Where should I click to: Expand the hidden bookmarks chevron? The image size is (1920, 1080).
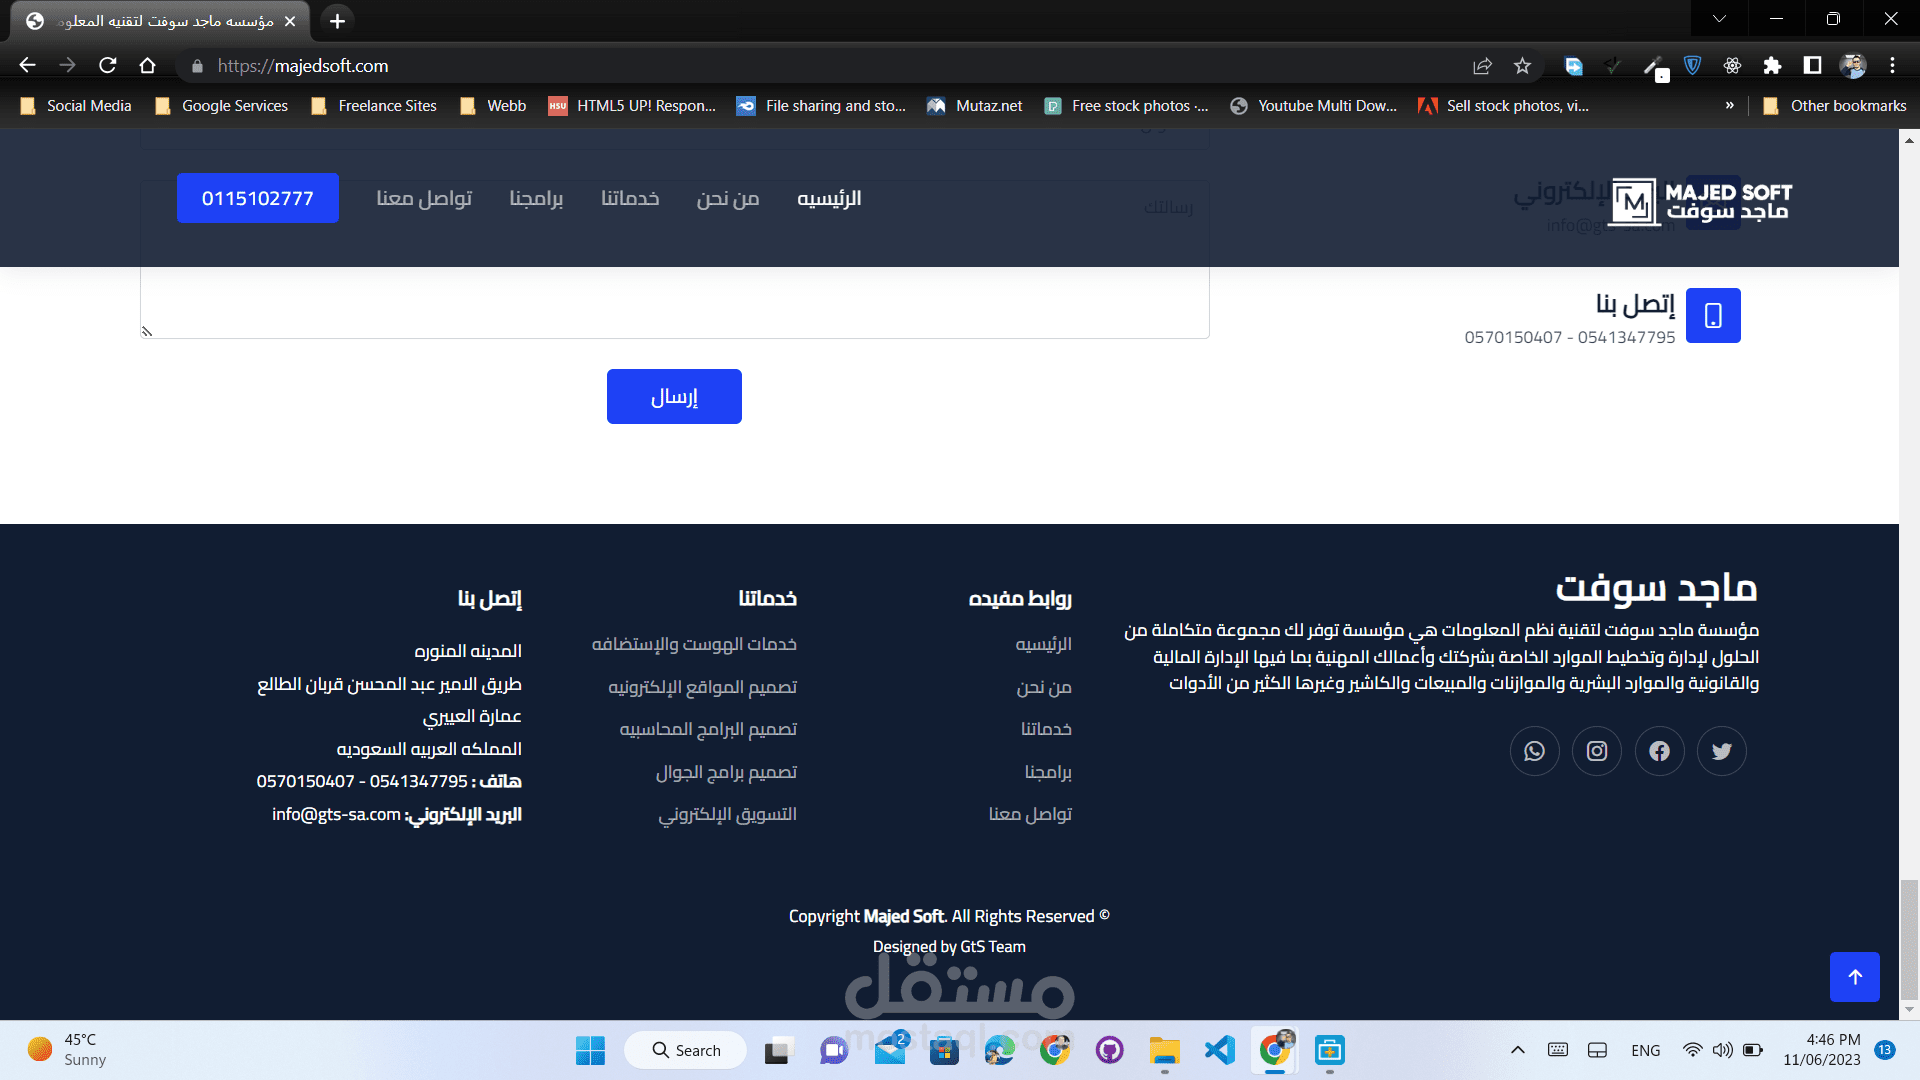tap(1729, 105)
